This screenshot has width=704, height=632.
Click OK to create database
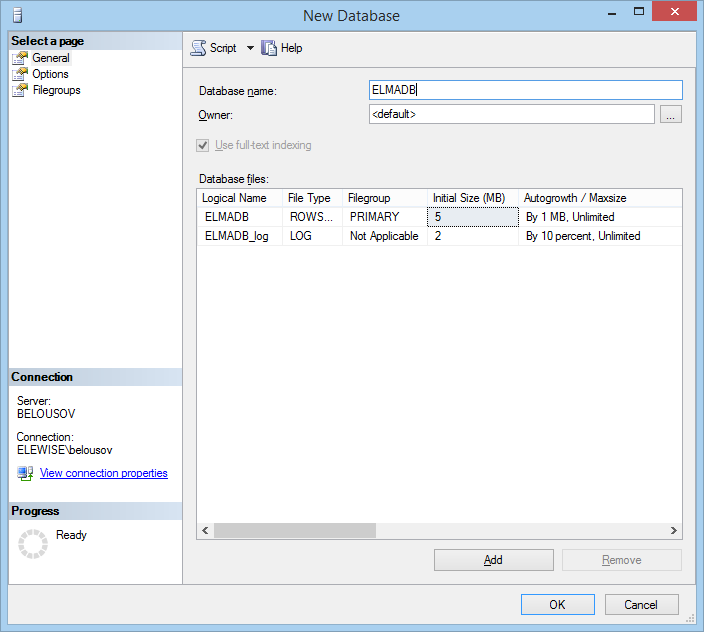pyautogui.click(x=557, y=604)
